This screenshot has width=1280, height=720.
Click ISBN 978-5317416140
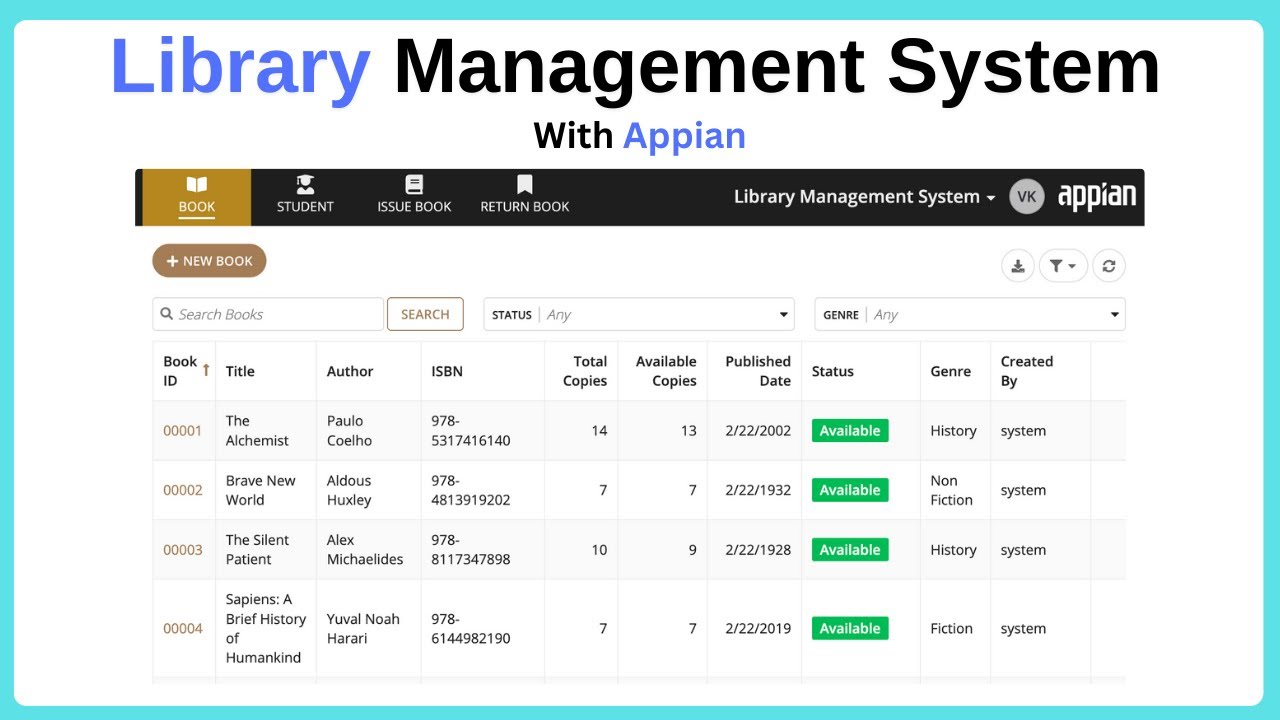(x=471, y=431)
